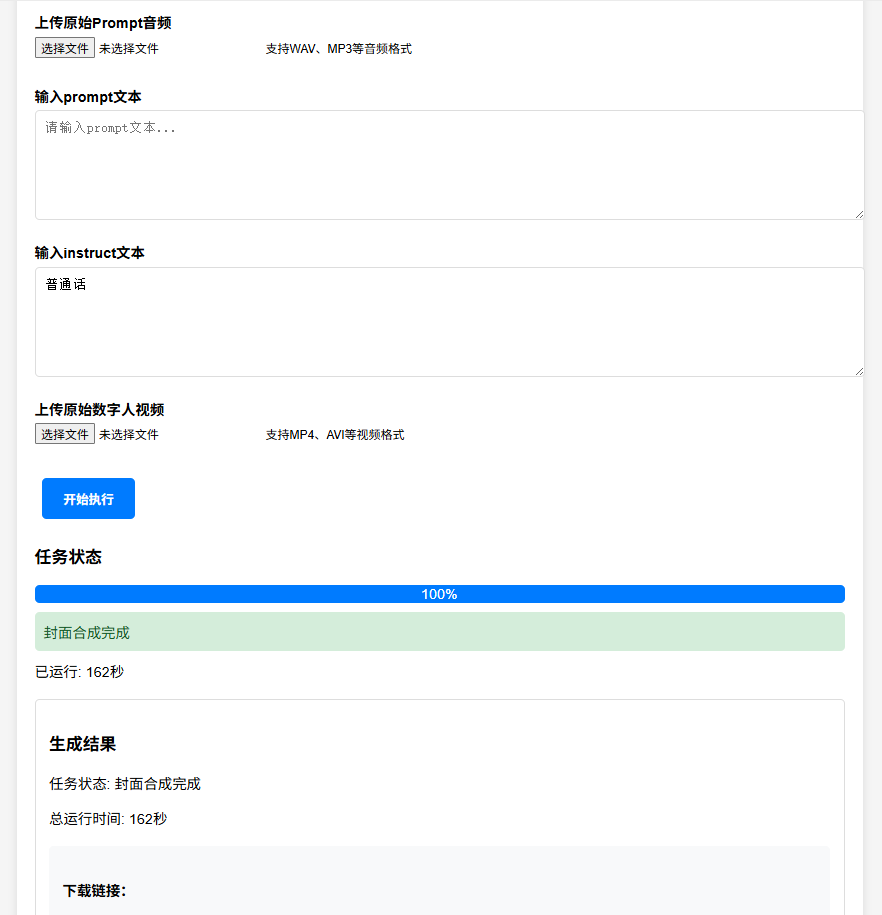Click the 总运行时间: 162秒 line
The image size is (882, 915).
pos(108,819)
